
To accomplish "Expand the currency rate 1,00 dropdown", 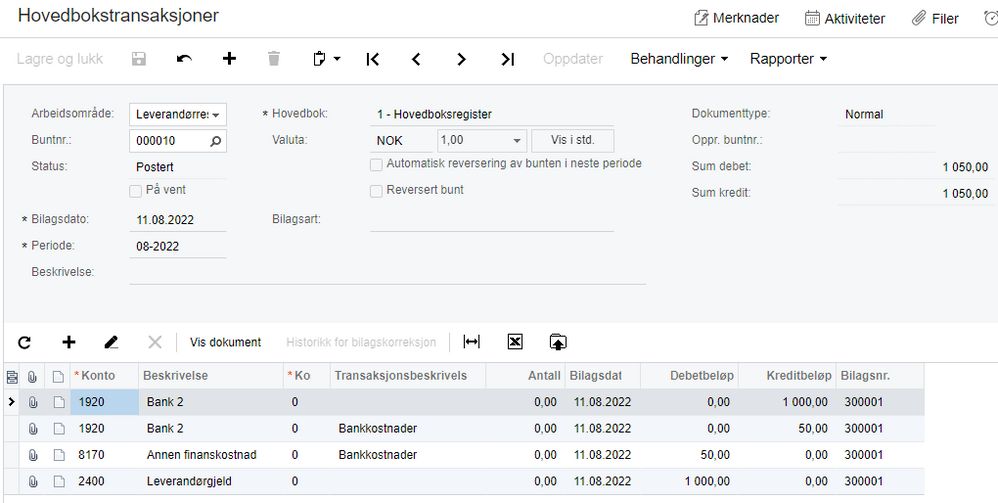I will point(517,141).
